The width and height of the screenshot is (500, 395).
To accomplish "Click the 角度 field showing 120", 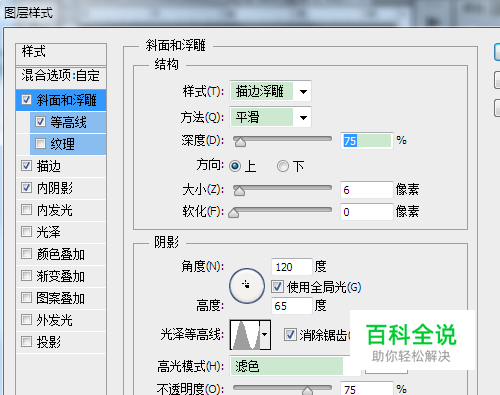I will pos(292,267).
